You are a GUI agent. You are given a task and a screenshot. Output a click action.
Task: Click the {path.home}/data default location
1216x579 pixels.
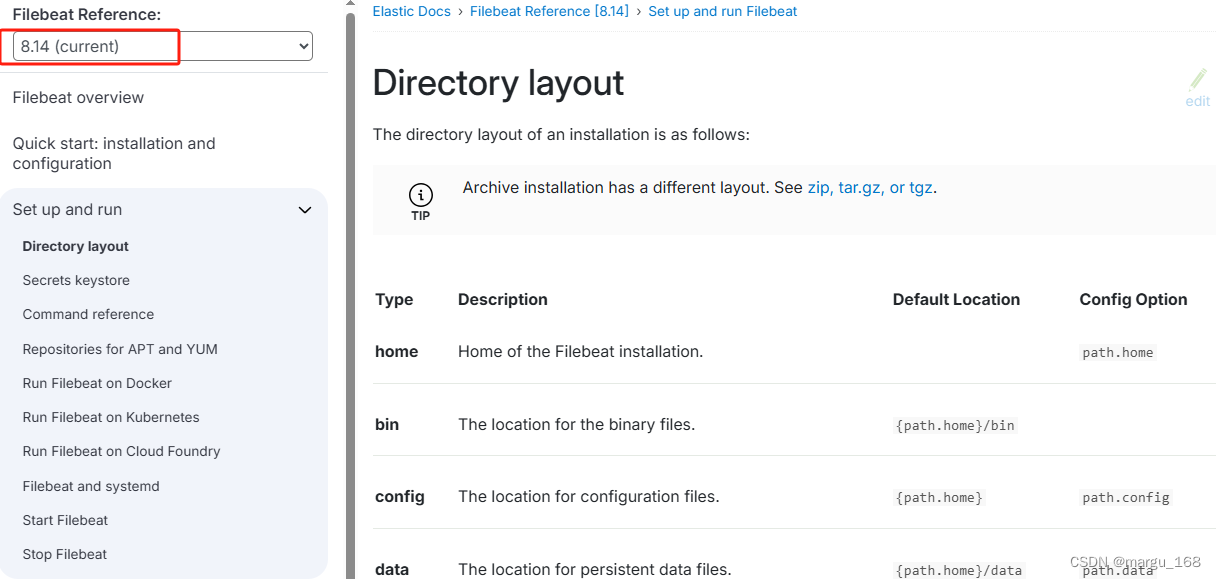pyautogui.click(x=959, y=570)
